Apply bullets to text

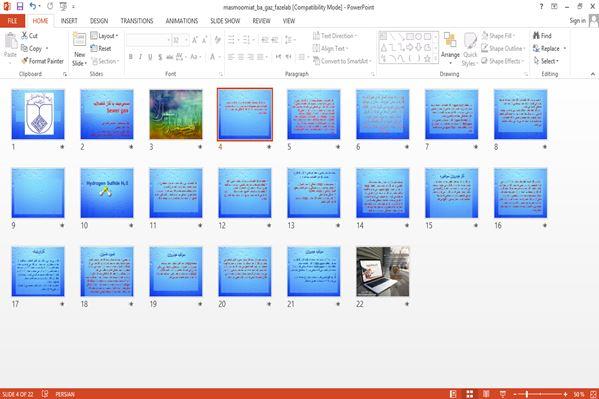point(232,40)
